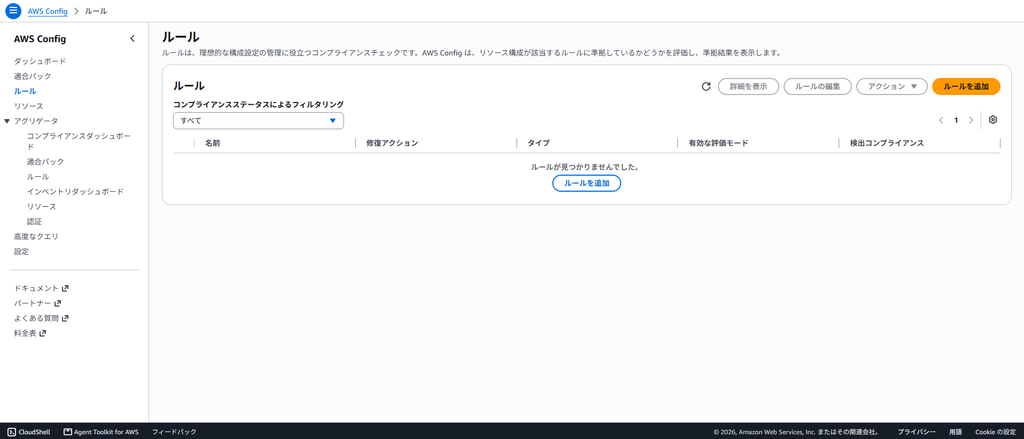
Task: Select ダッシュボード in sidebar
Action: point(40,61)
